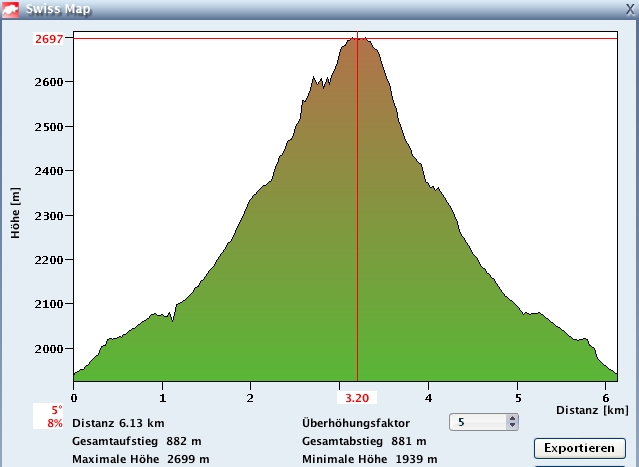The image size is (639, 467).
Task: Click the Maximale Höhe 2699 m statistic
Action: 140,459
